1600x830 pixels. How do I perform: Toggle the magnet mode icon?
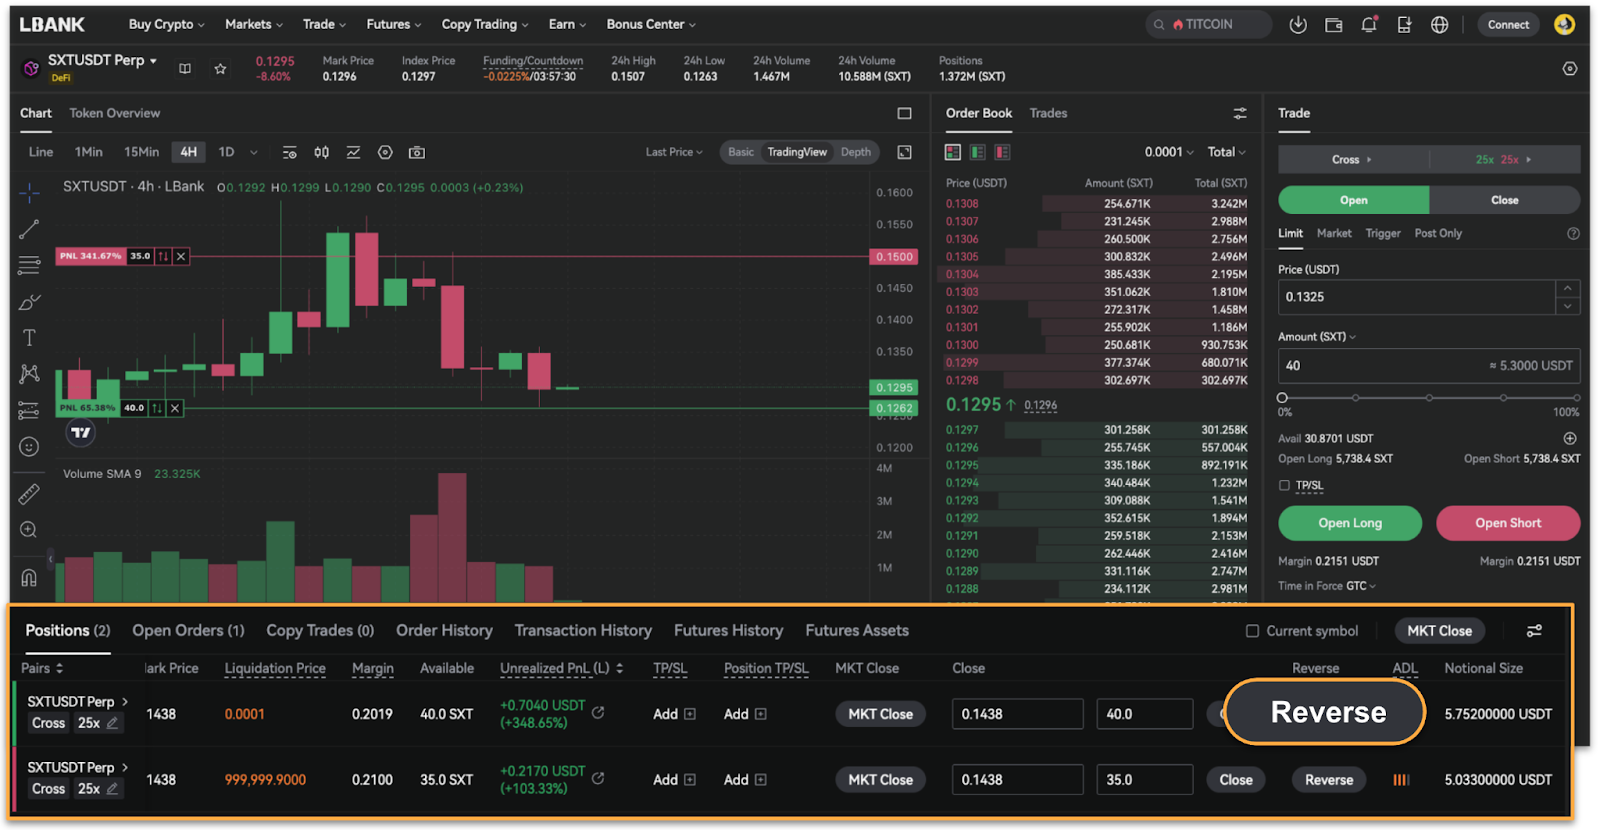click(x=29, y=577)
